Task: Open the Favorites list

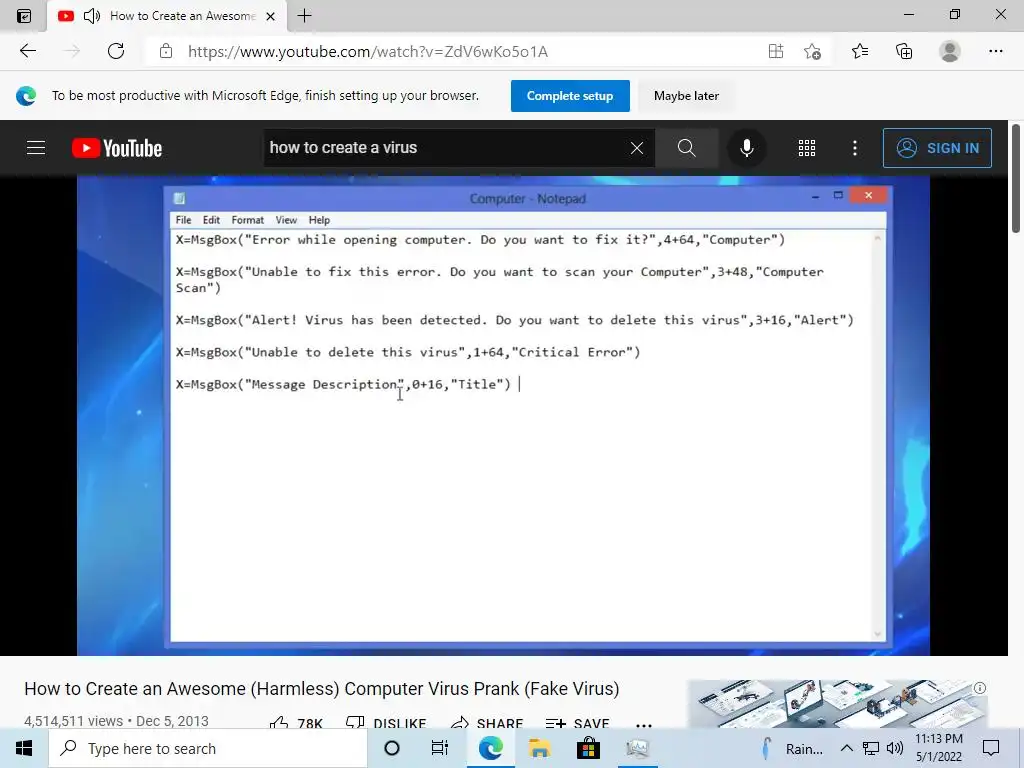Action: pyautogui.click(x=860, y=51)
